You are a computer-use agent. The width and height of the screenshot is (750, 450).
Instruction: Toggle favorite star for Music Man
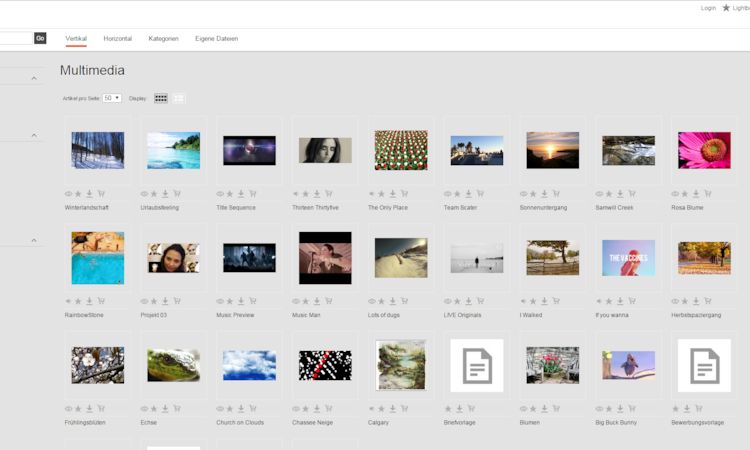(306, 301)
